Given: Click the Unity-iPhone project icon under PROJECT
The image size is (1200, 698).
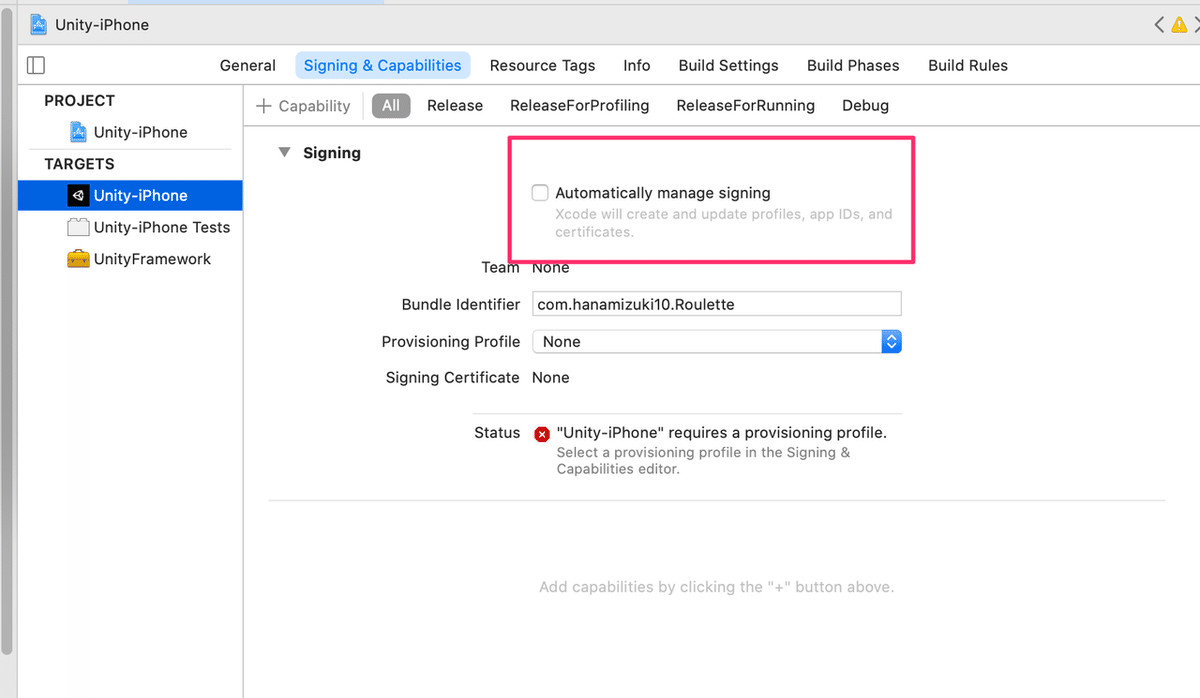Looking at the screenshot, I should coord(79,132).
